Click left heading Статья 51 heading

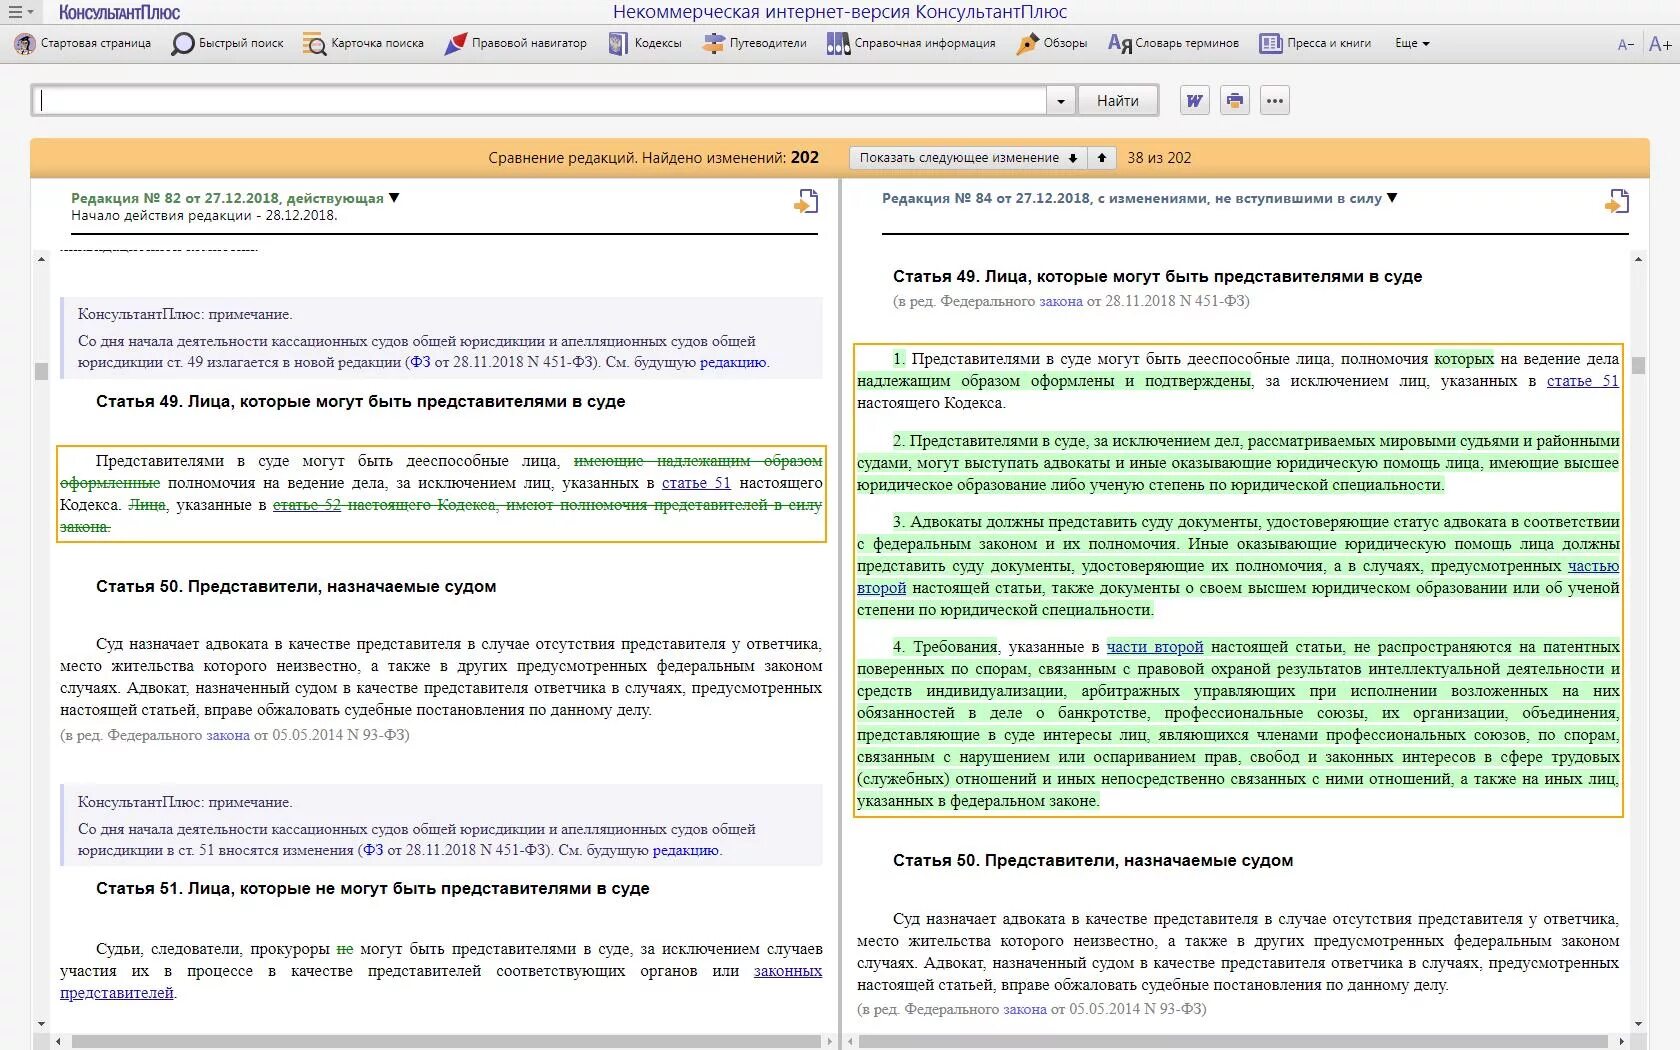pyautogui.click(x=373, y=888)
